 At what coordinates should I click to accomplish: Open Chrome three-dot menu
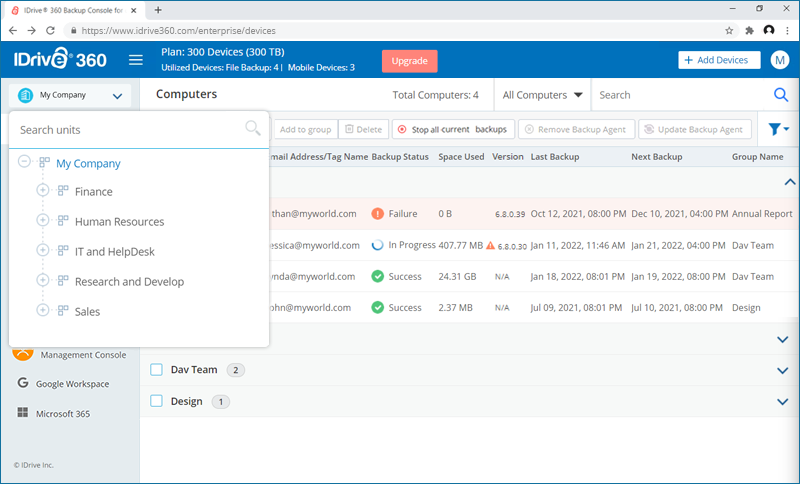click(x=788, y=31)
